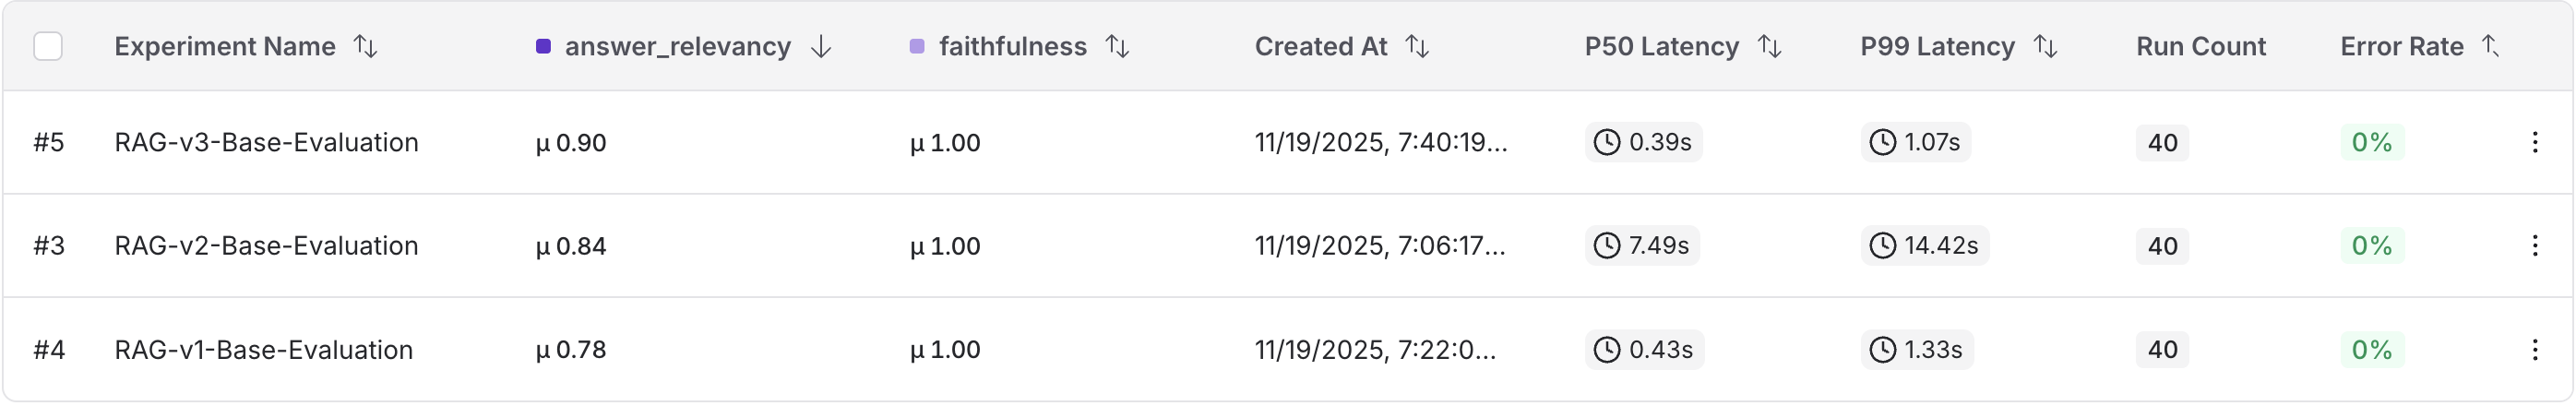
Task: Click the Experiment Name column header
Action: click(225, 46)
